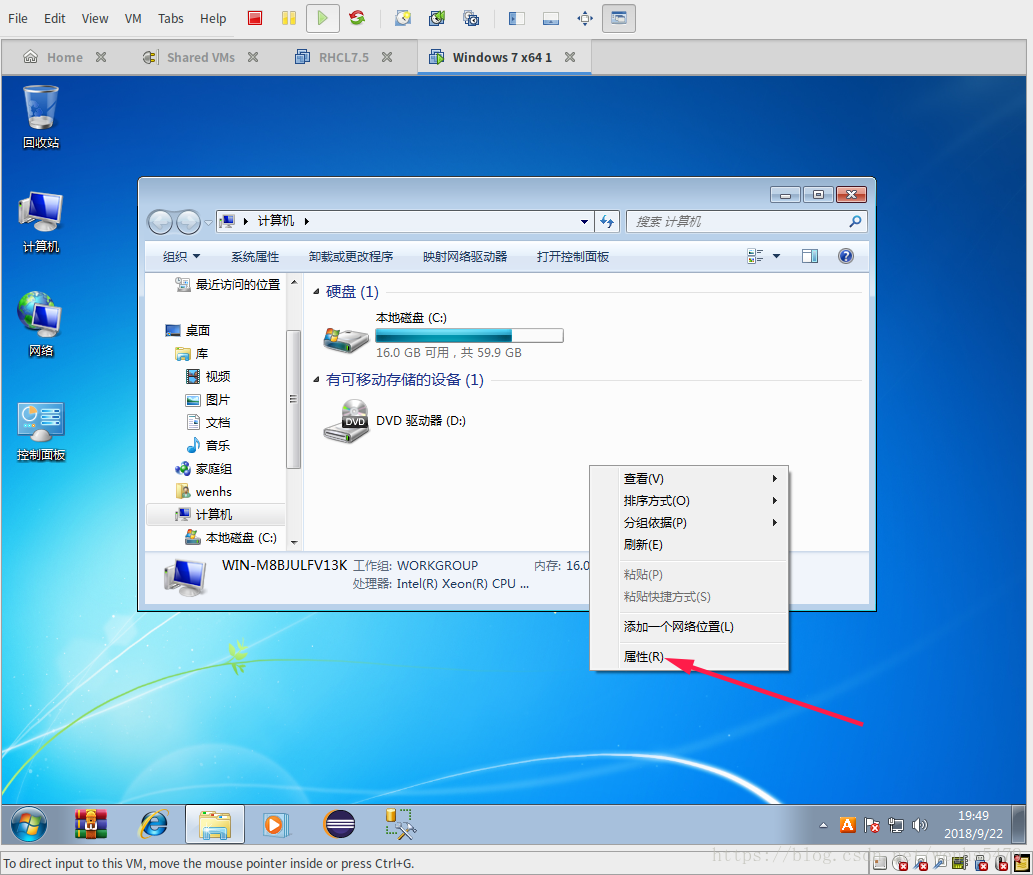Click the Unity mode toolbar icon

619,18
